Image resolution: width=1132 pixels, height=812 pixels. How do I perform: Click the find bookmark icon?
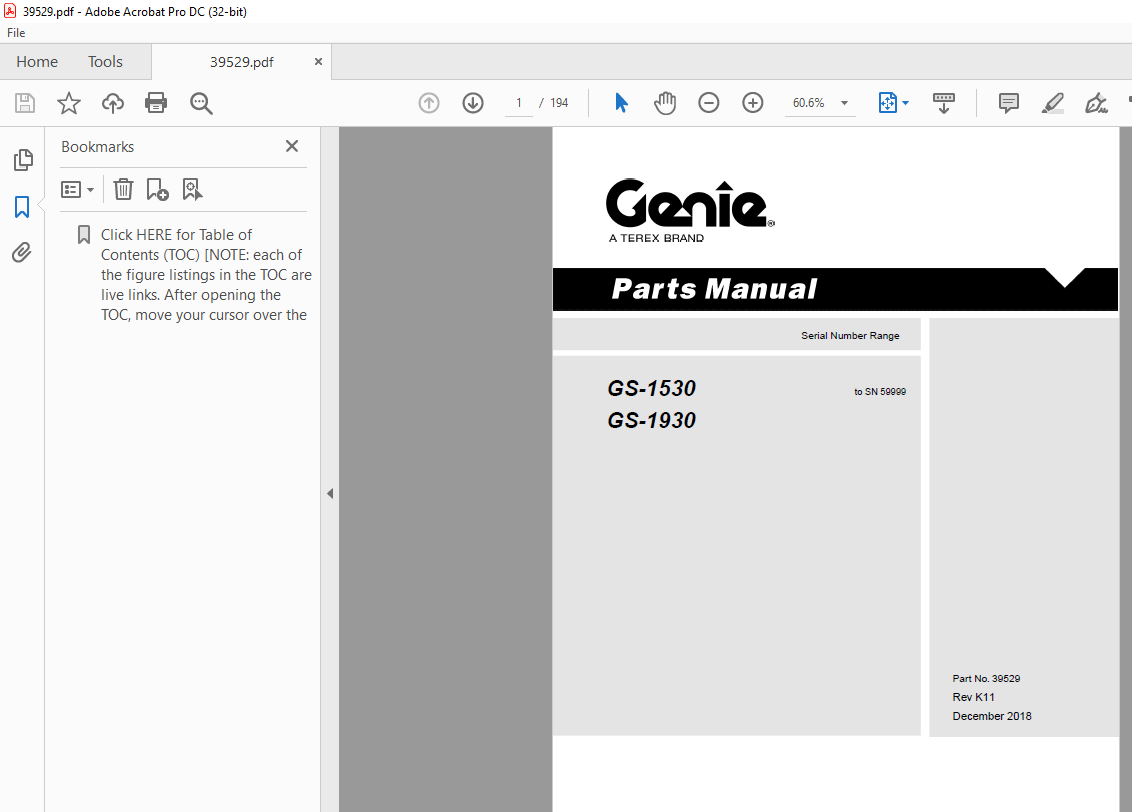(192, 189)
